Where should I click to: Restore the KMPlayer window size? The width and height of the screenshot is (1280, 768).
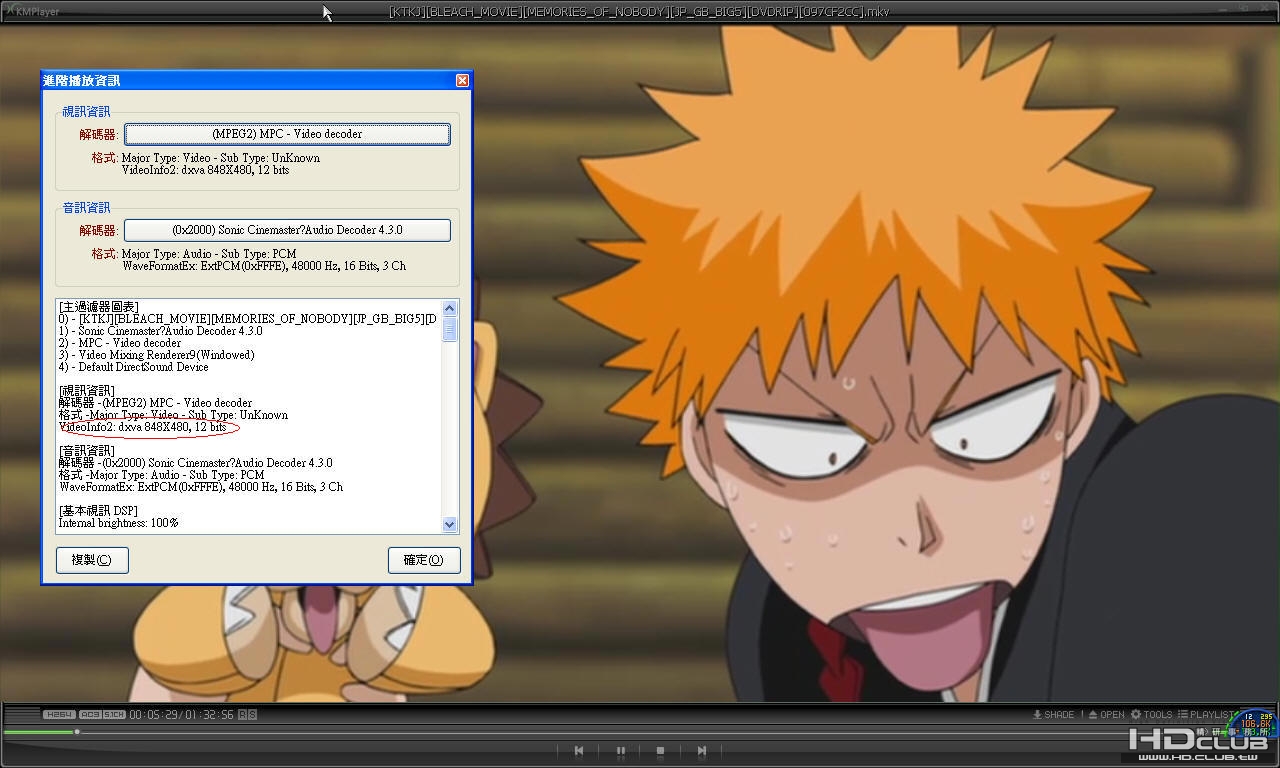[1243, 8]
